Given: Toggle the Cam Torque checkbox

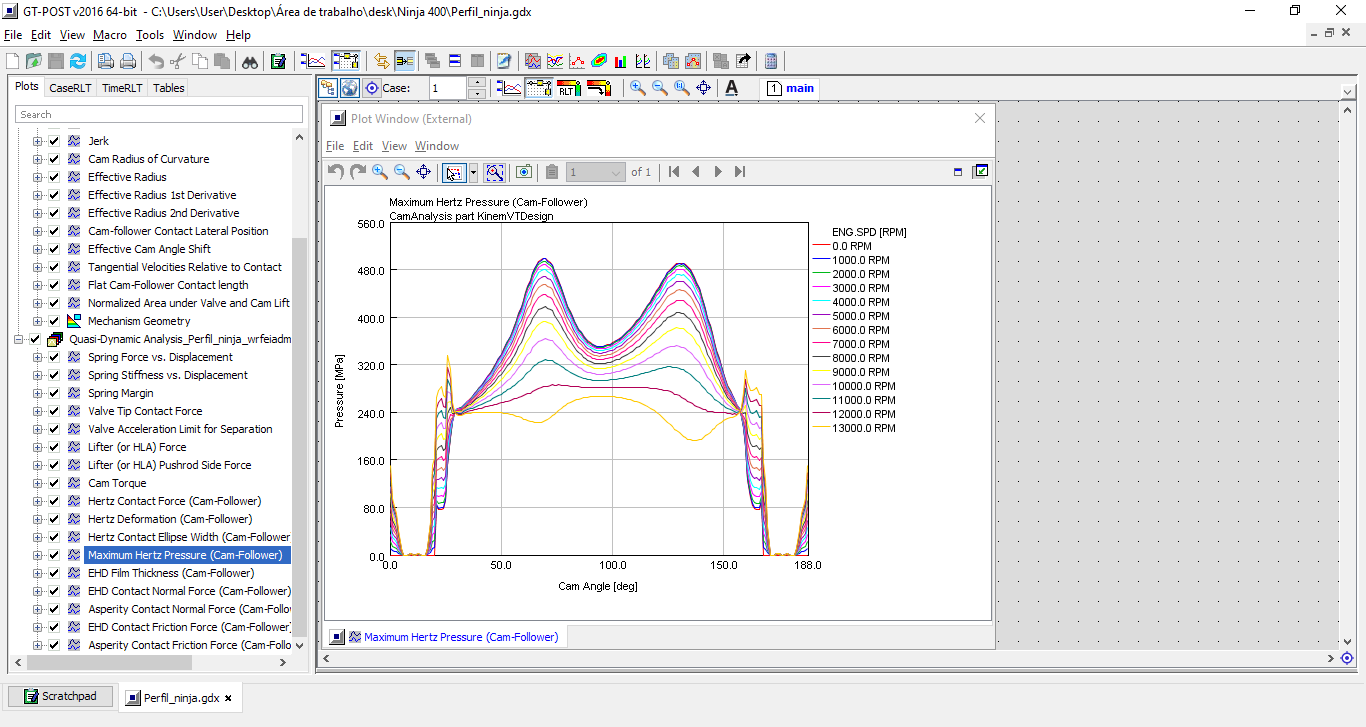Looking at the screenshot, I should coord(54,483).
